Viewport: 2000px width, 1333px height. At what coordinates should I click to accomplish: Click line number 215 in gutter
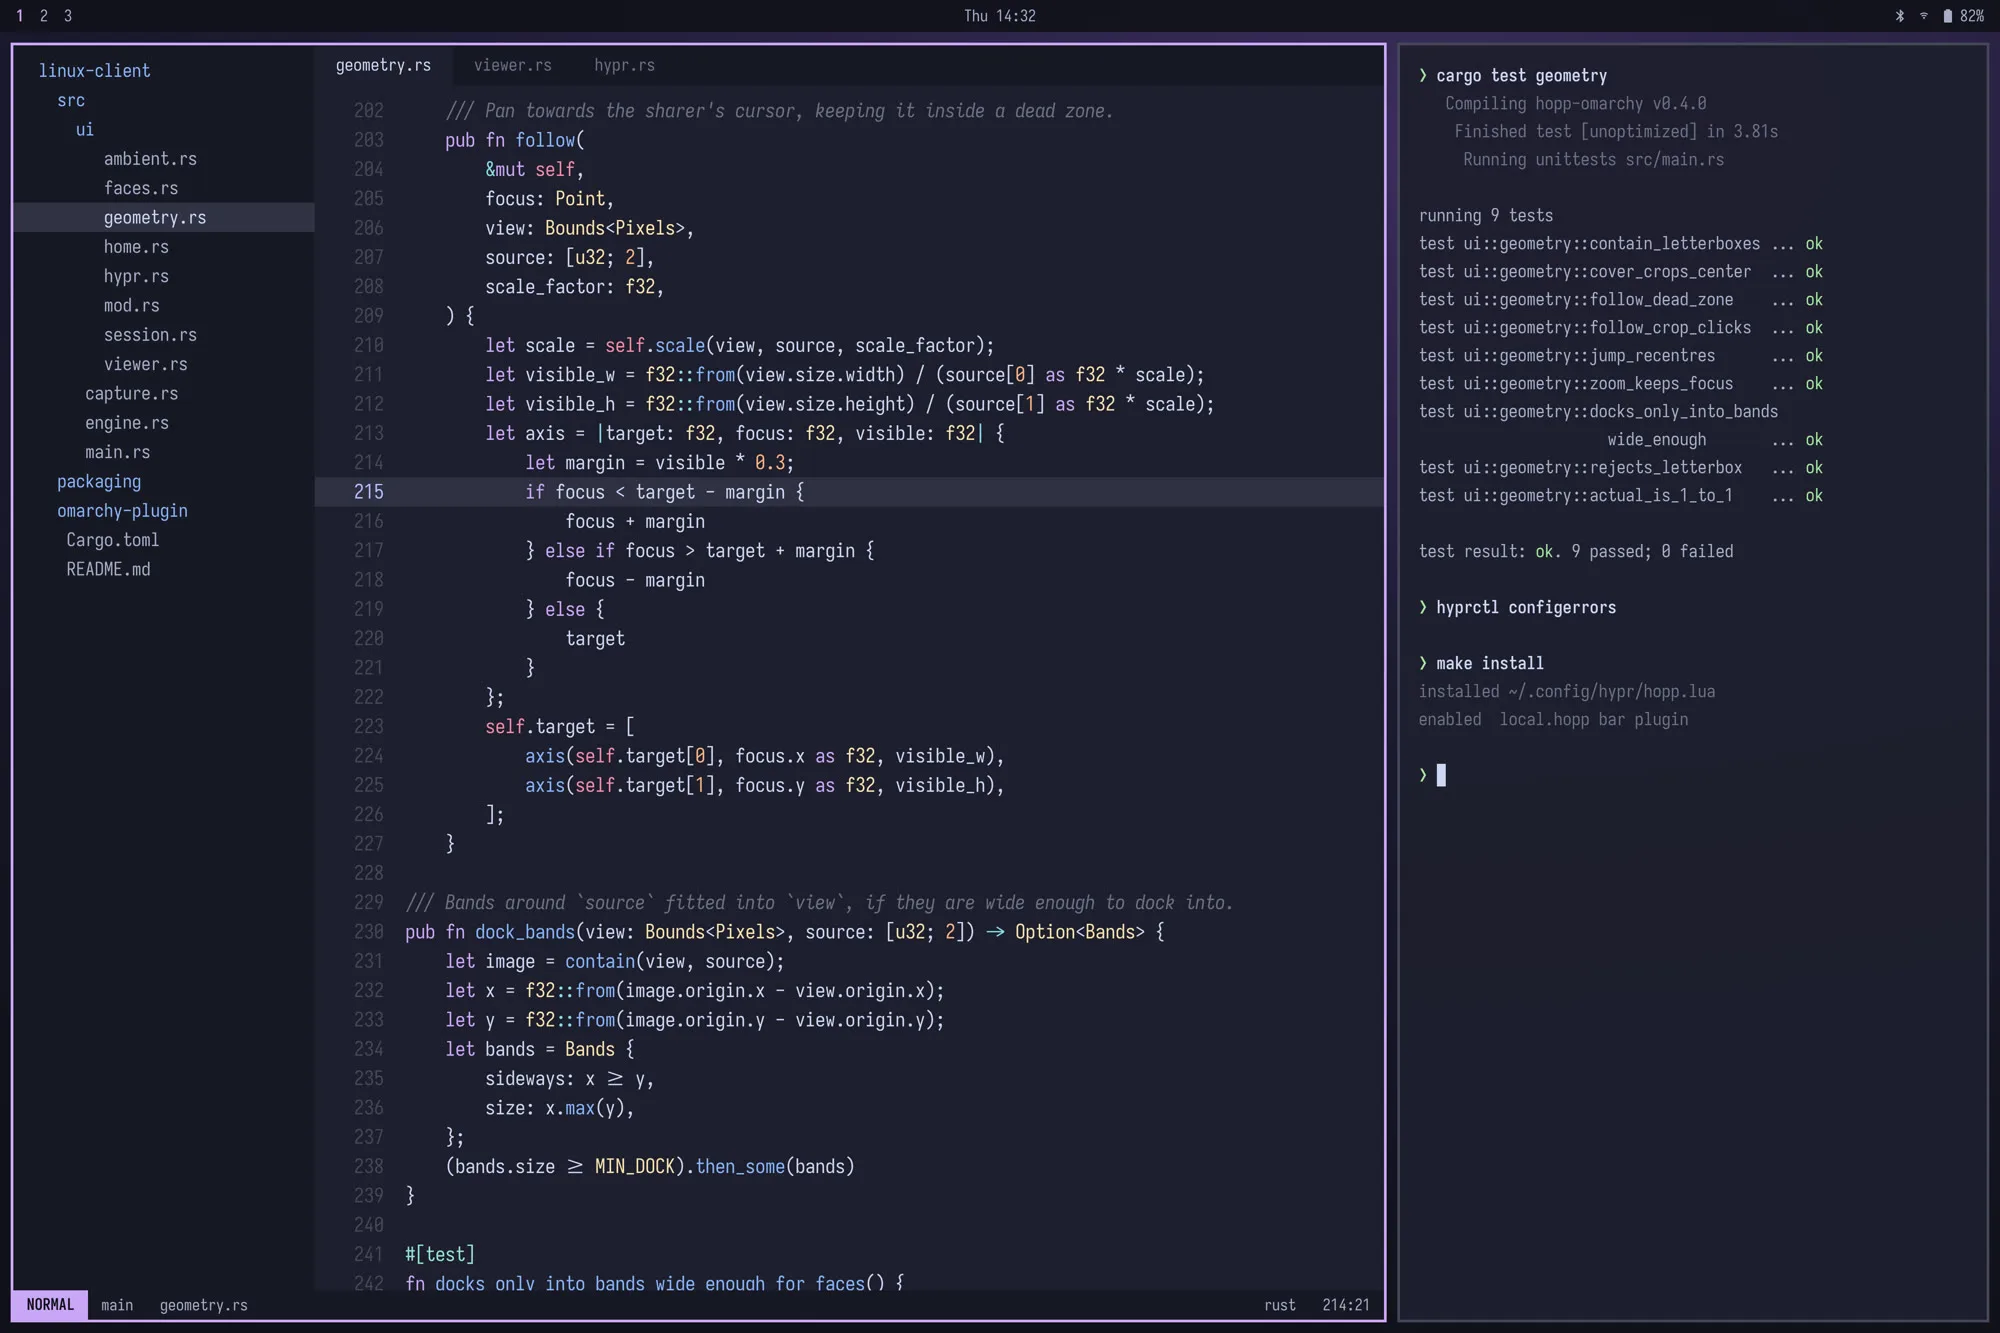pyautogui.click(x=368, y=492)
